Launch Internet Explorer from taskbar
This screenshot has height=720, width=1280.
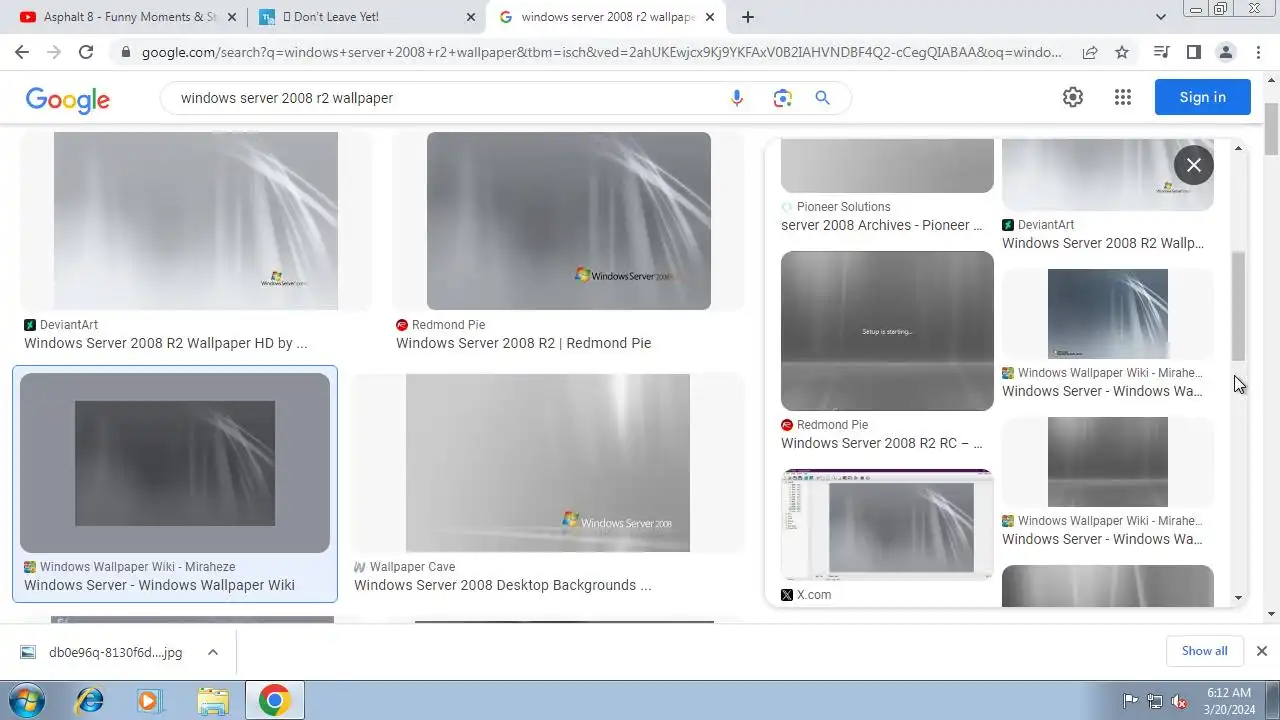[x=89, y=701]
